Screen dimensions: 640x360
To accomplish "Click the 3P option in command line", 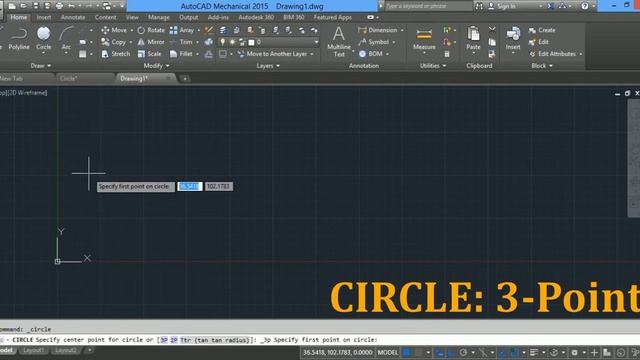I will [x=164, y=340].
